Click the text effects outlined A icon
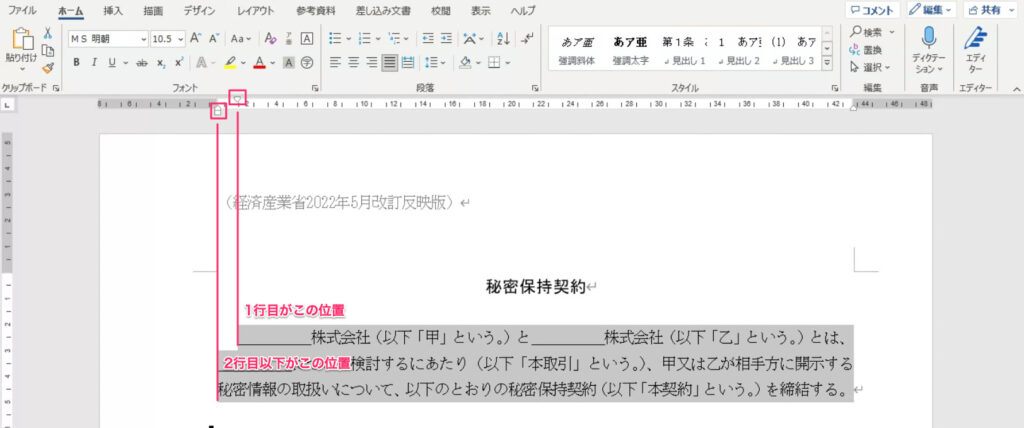This screenshot has height=428, width=1024. [201, 63]
